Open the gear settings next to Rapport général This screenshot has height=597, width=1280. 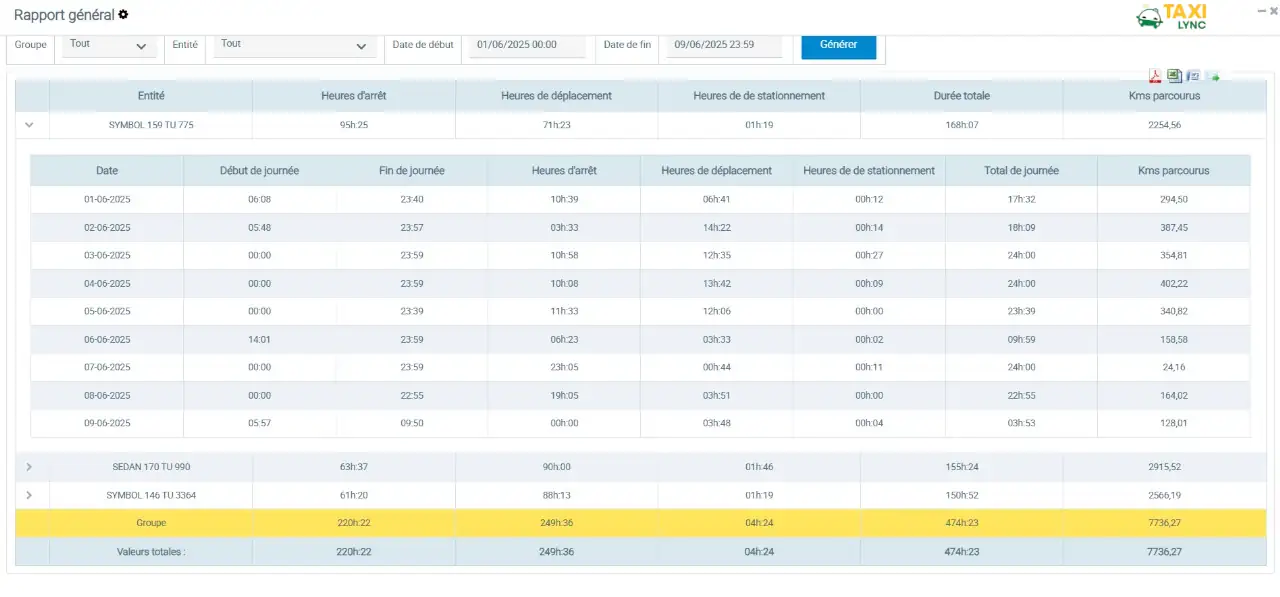point(123,15)
